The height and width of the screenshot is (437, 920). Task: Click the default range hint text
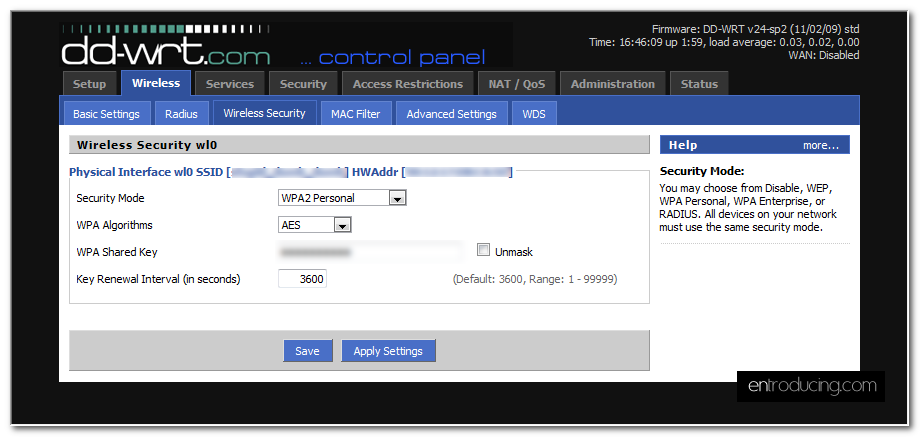tap(535, 280)
